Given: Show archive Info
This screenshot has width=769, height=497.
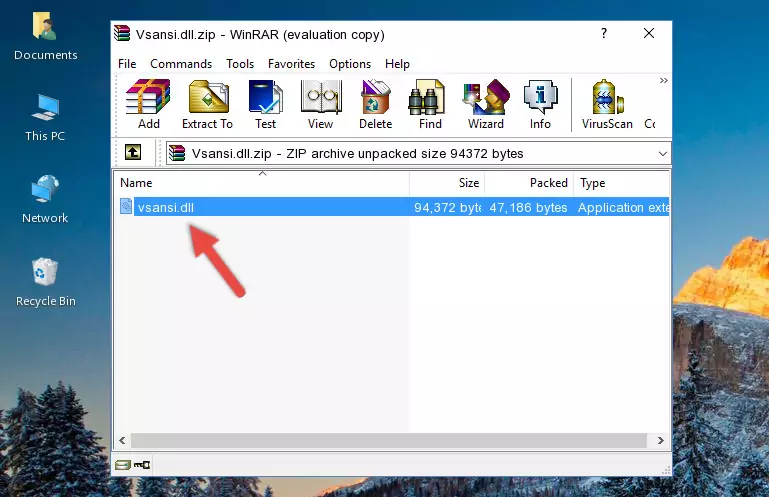Looking at the screenshot, I should coord(540,105).
